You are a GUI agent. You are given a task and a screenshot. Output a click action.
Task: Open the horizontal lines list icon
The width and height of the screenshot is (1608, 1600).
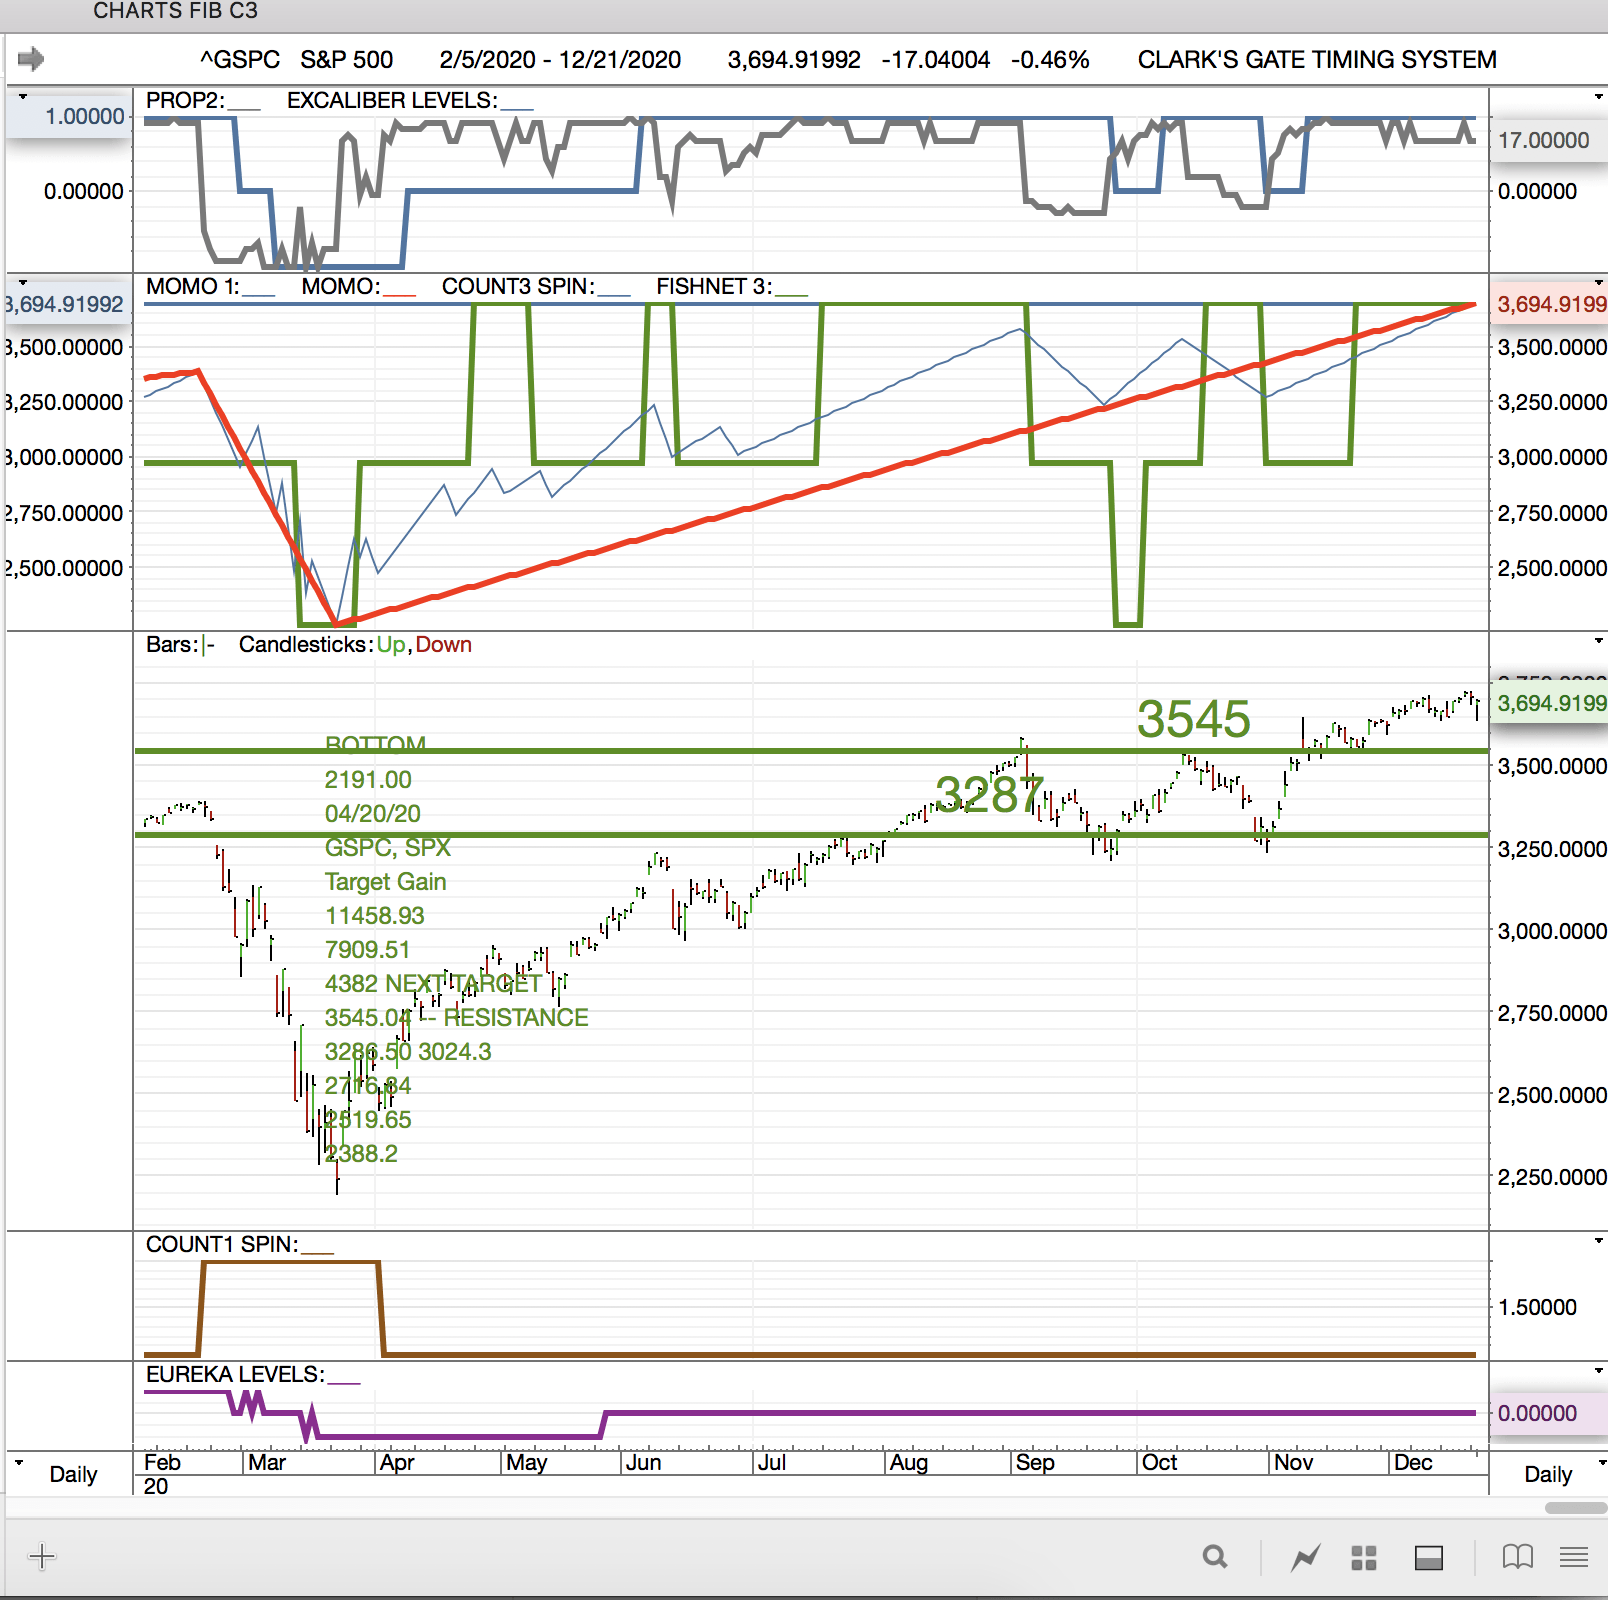click(1574, 1557)
